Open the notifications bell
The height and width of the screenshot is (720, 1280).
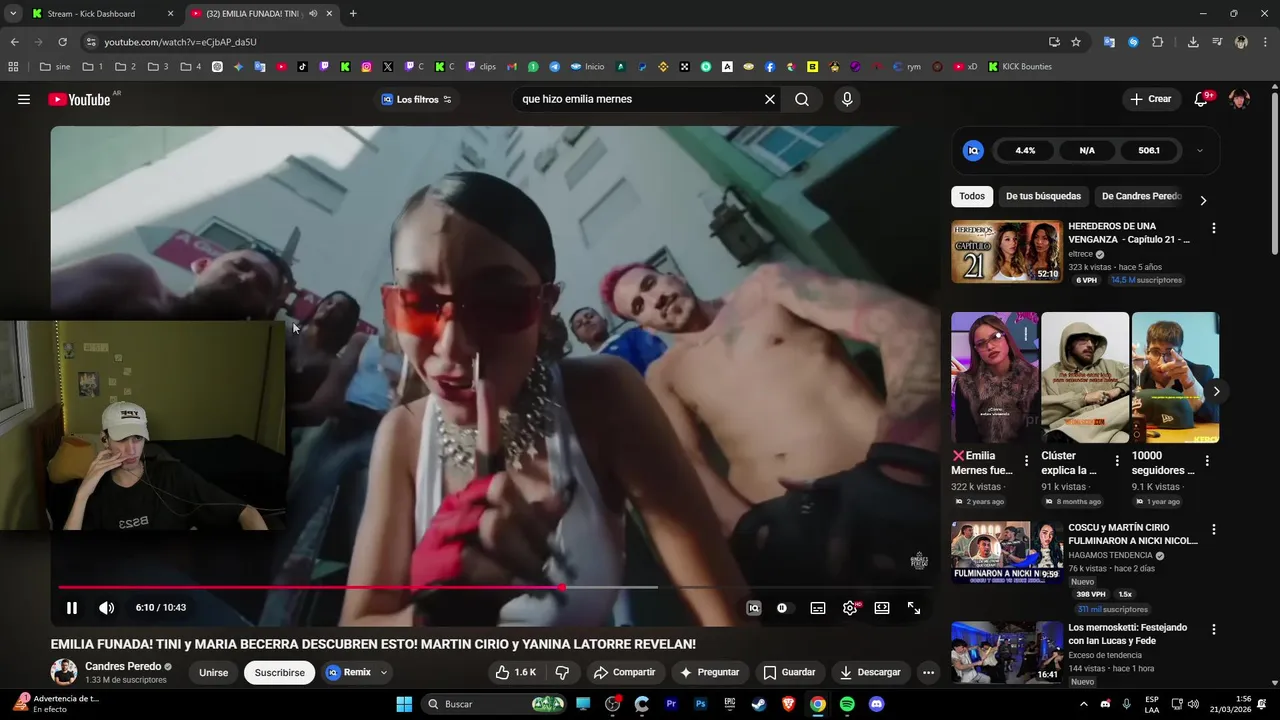[x=1202, y=99]
